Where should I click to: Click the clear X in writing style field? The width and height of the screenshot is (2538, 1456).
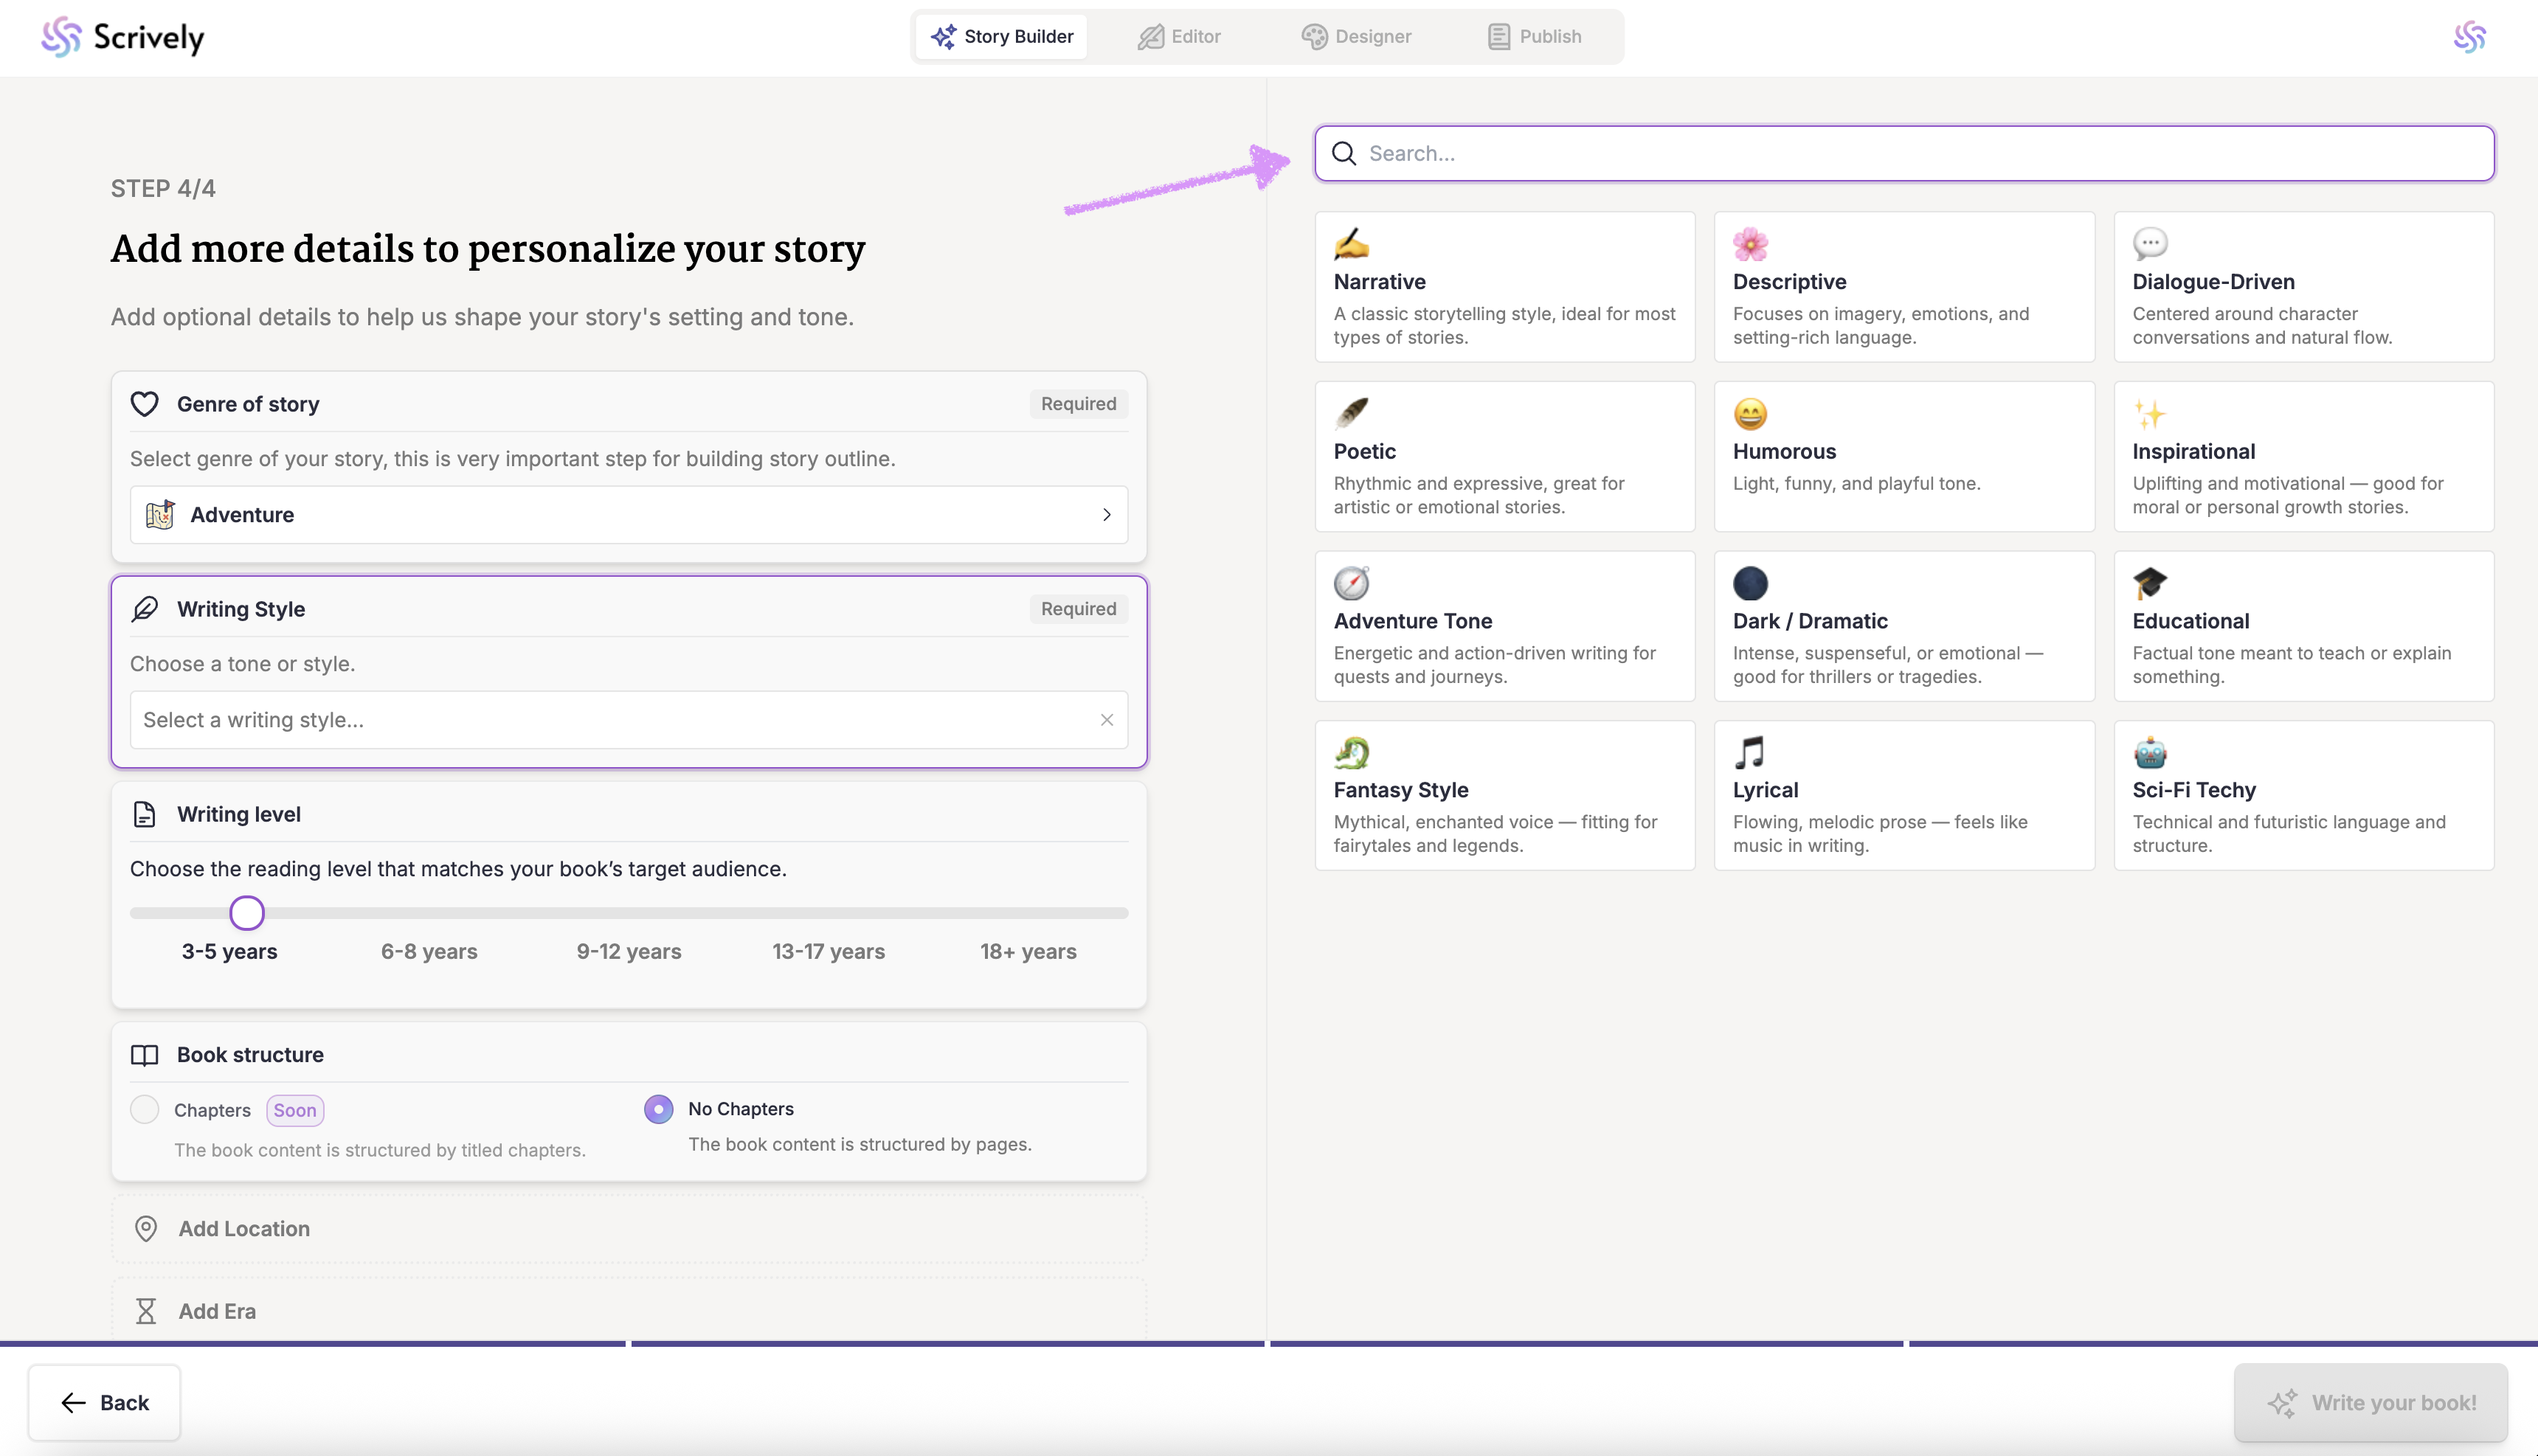point(1106,720)
